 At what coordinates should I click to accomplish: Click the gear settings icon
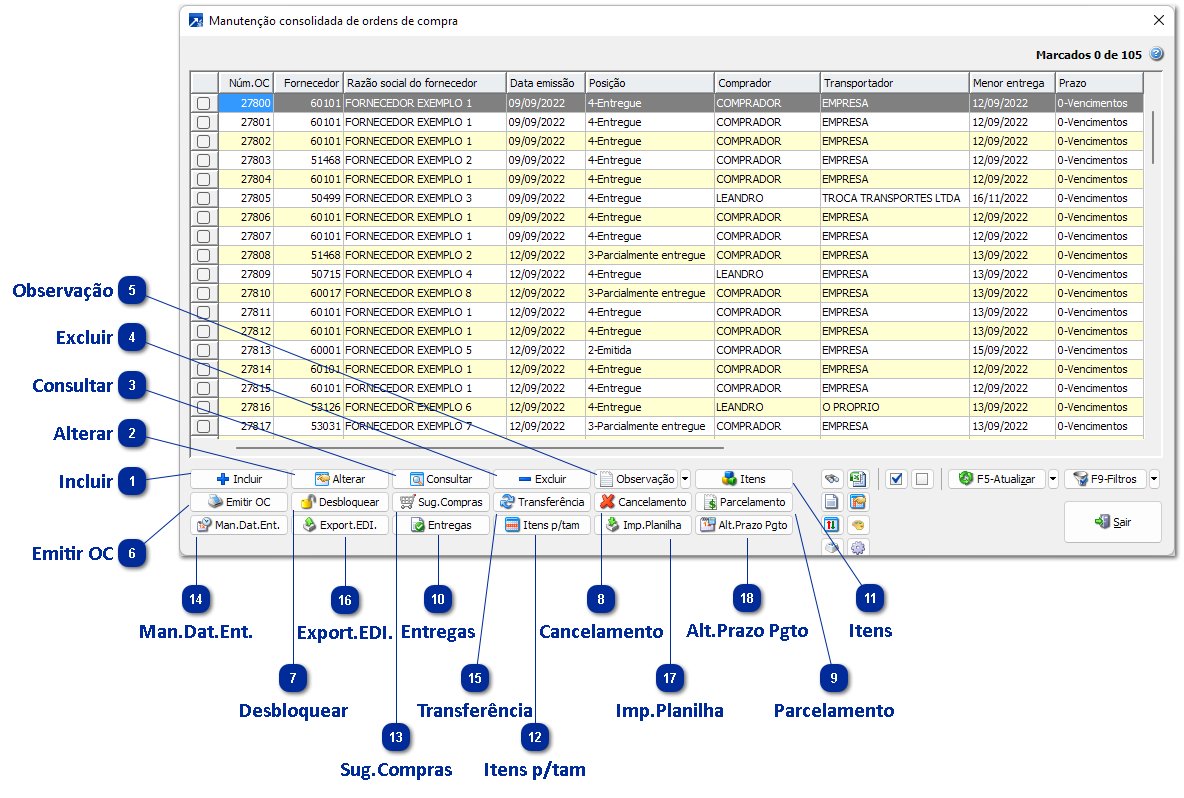coord(857,547)
